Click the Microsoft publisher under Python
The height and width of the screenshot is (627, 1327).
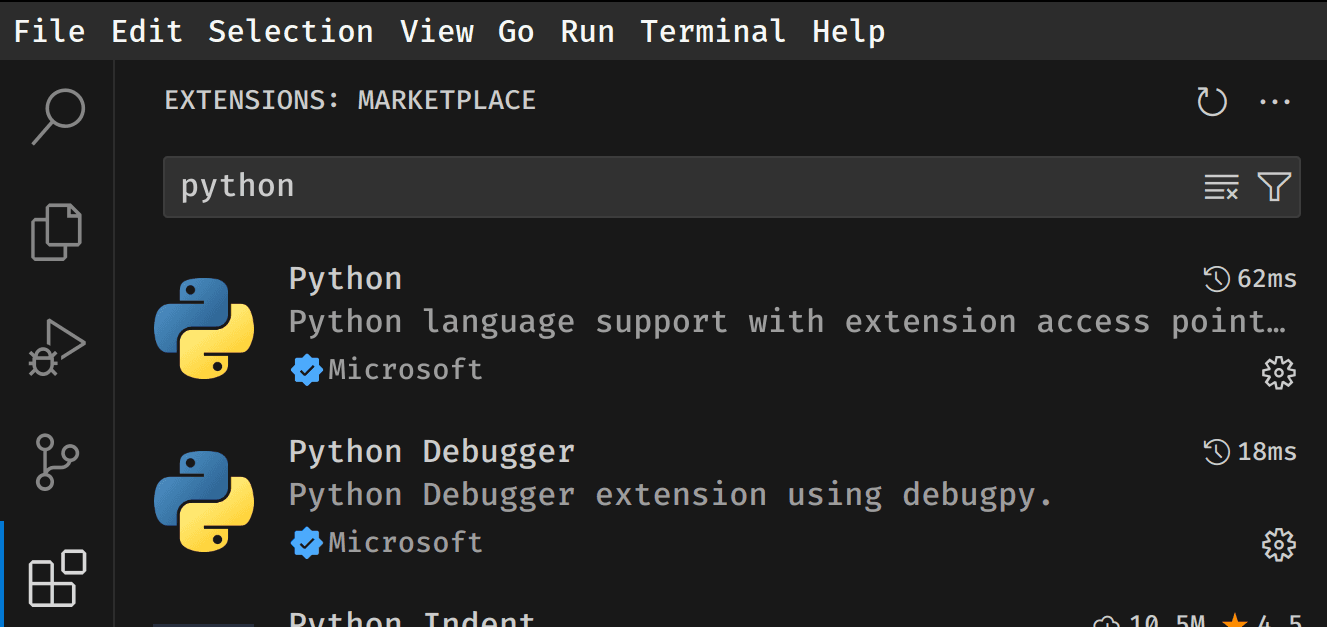405,370
